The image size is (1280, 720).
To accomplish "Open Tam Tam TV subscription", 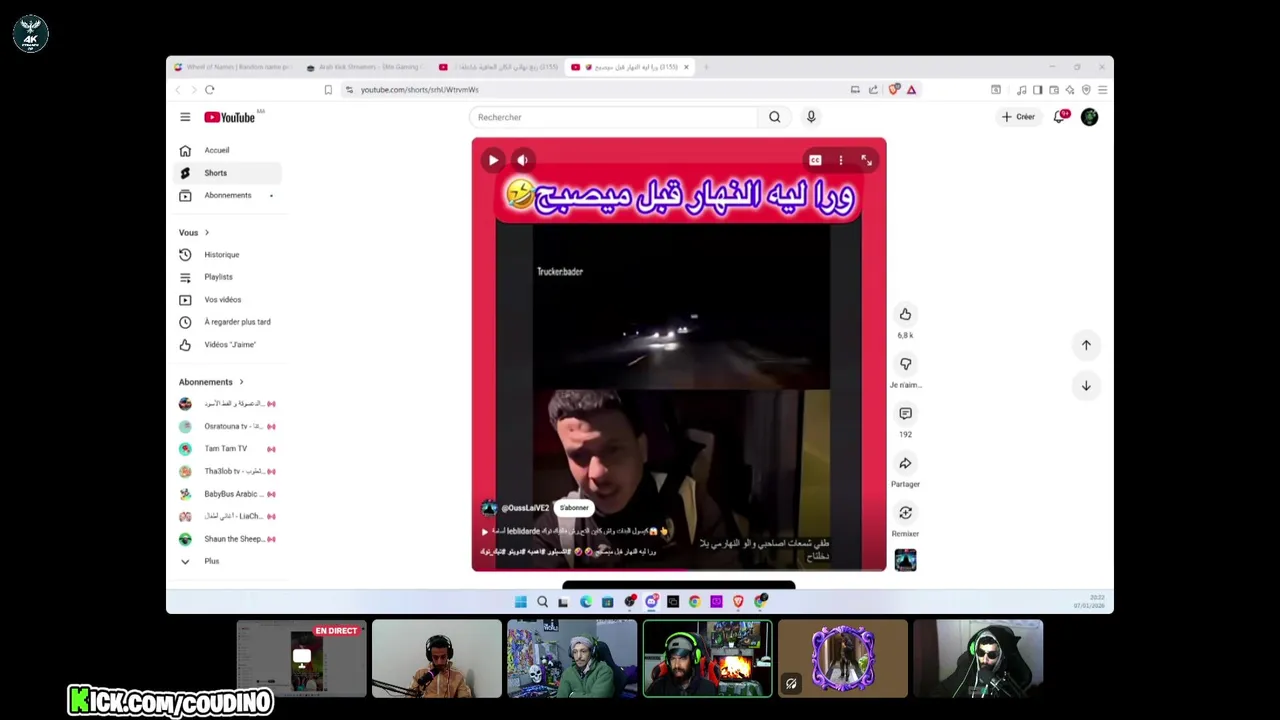I will [229, 449].
